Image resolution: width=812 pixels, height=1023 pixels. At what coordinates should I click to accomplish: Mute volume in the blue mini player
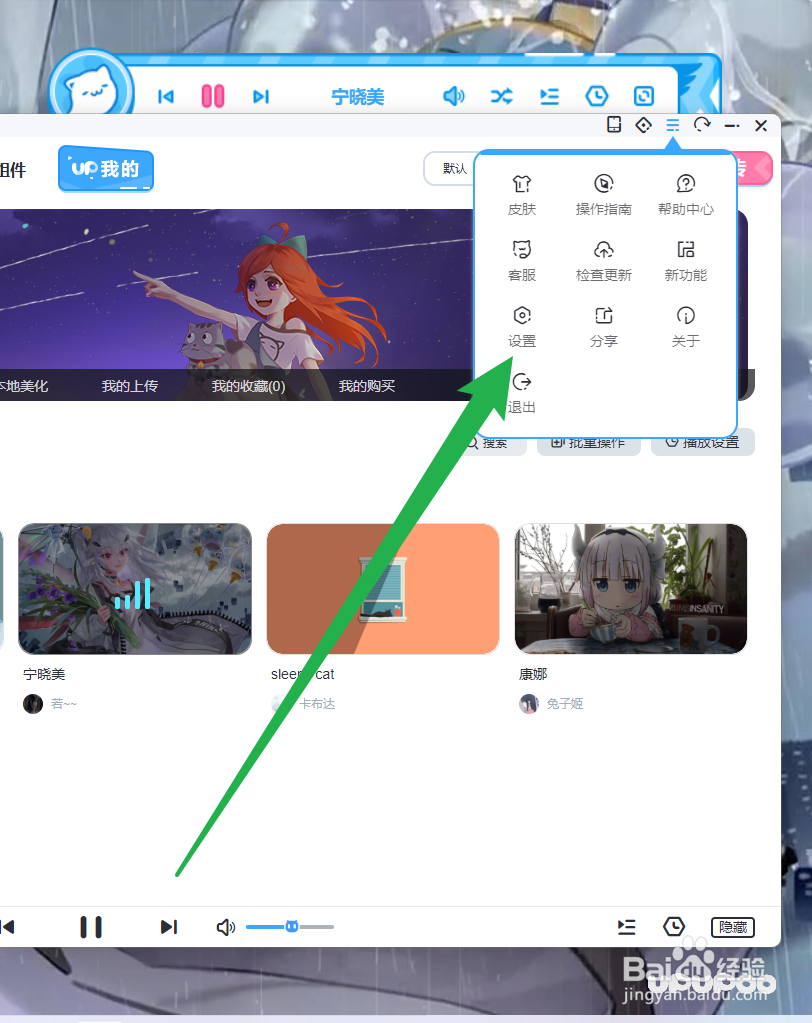[x=454, y=97]
